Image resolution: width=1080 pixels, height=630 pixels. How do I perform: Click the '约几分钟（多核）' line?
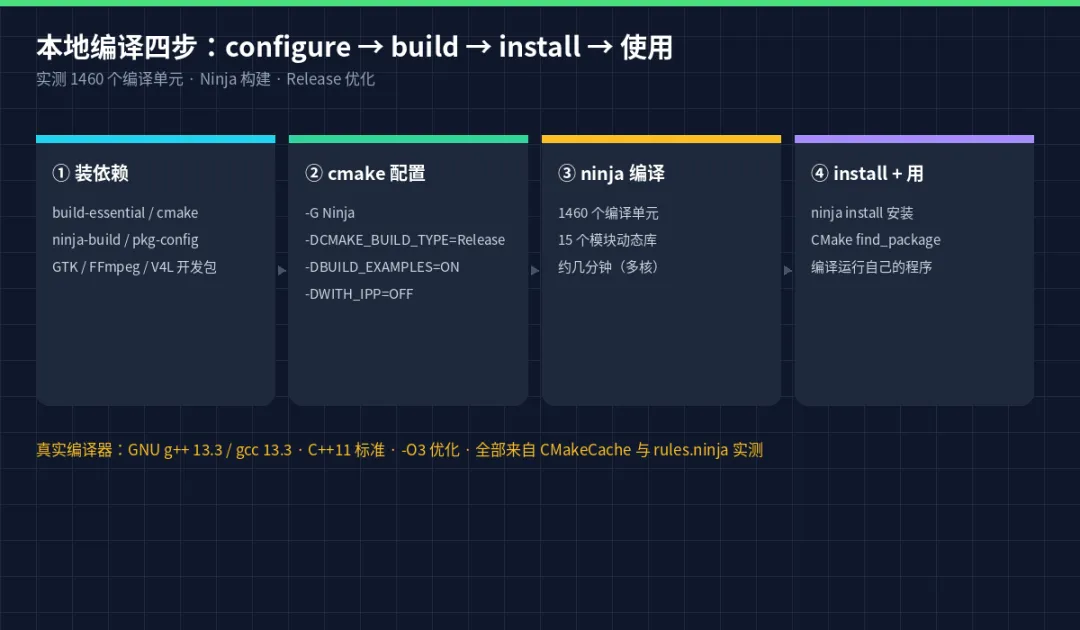coord(611,267)
